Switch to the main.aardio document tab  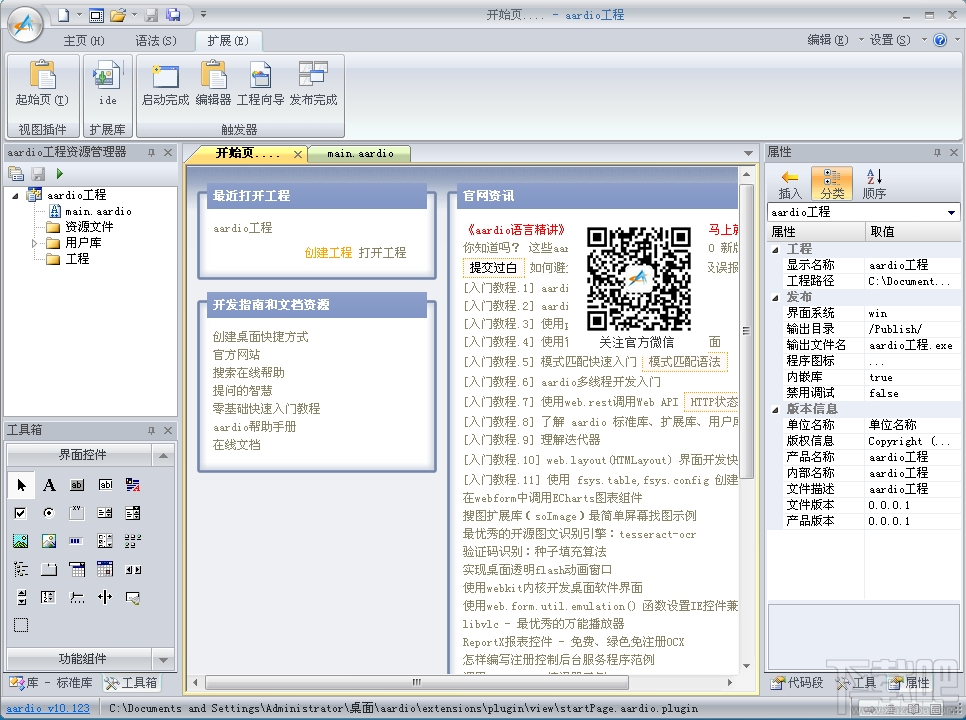click(360, 153)
